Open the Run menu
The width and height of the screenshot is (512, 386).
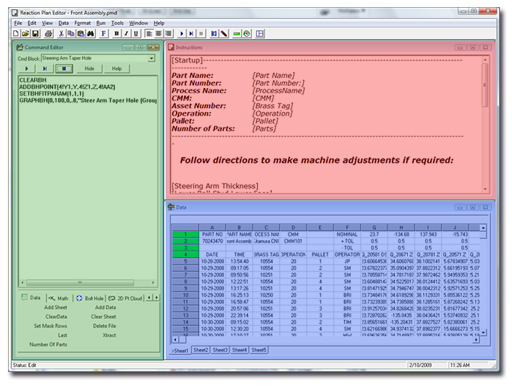point(101,23)
